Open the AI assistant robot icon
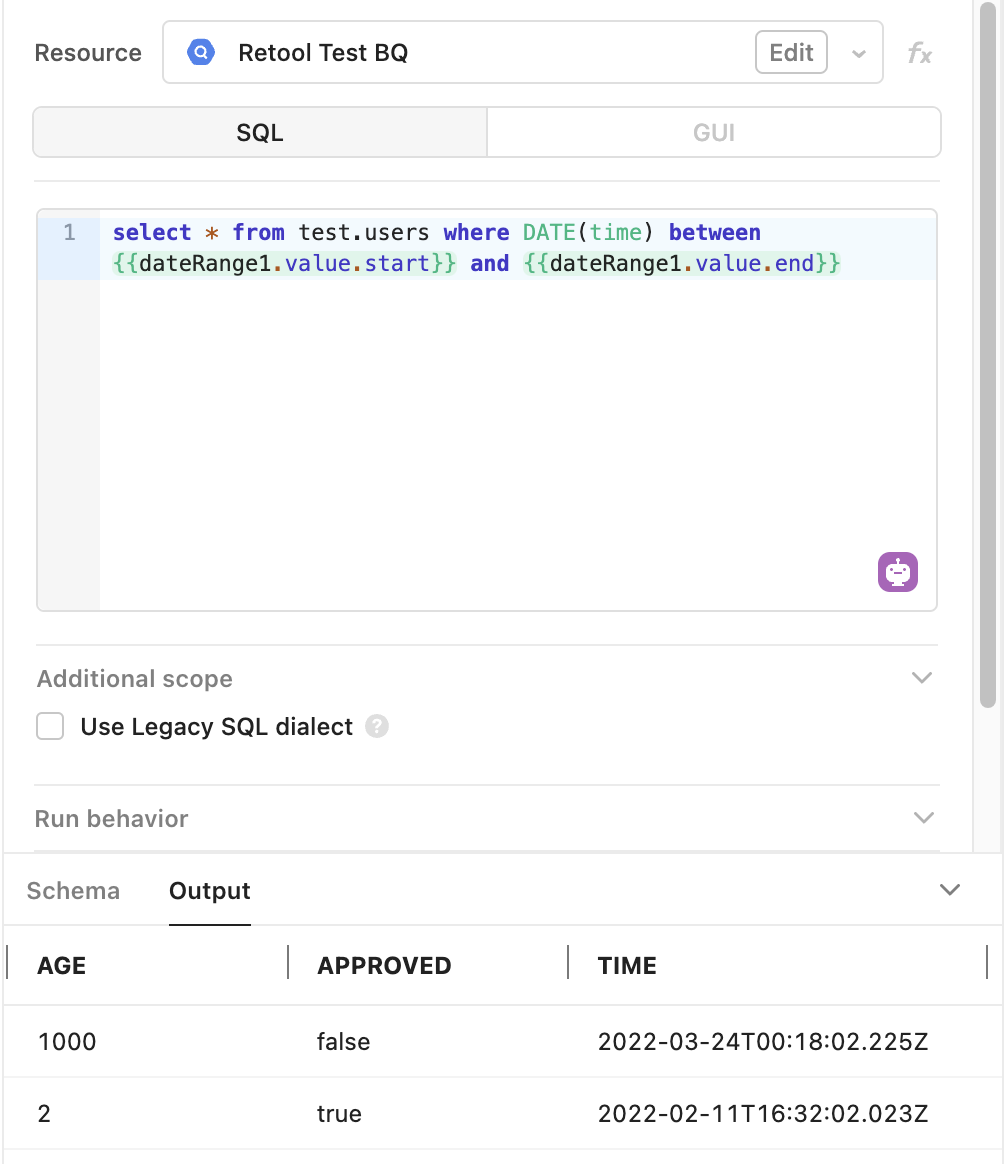The width and height of the screenshot is (1004, 1164). coord(897,572)
